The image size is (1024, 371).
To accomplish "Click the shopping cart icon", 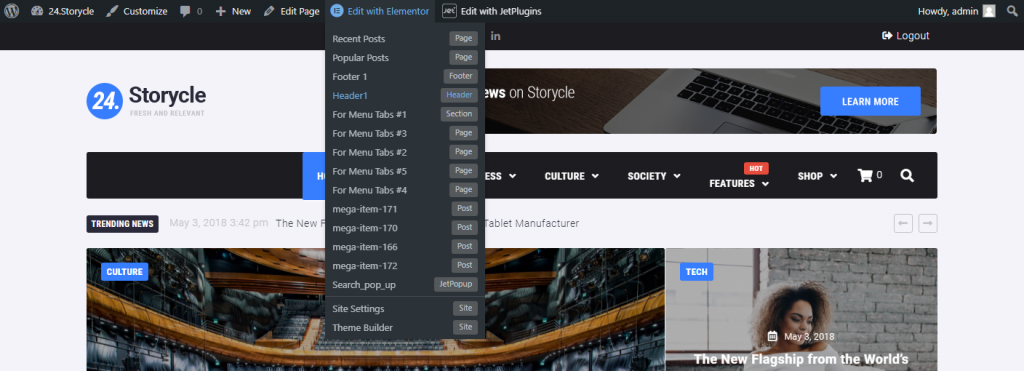I will pyautogui.click(x=865, y=175).
